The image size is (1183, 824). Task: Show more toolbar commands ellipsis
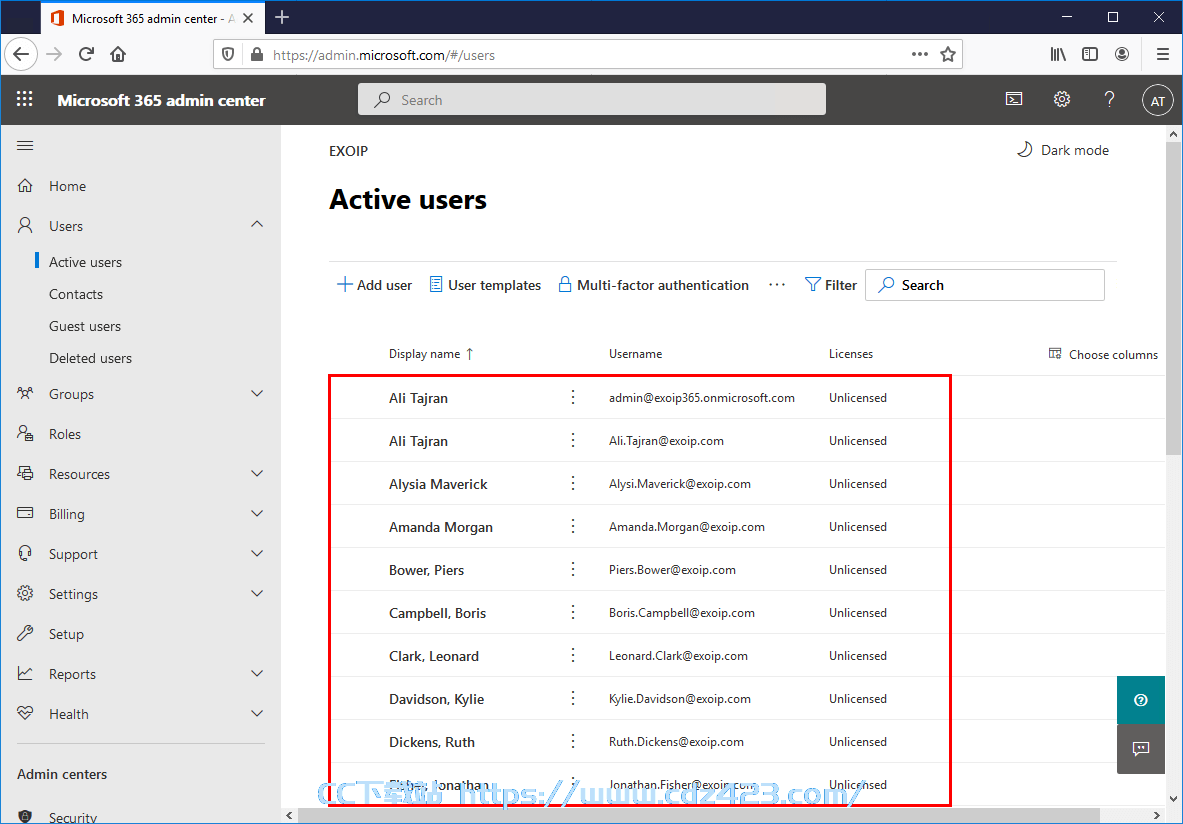(x=777, y=284)
